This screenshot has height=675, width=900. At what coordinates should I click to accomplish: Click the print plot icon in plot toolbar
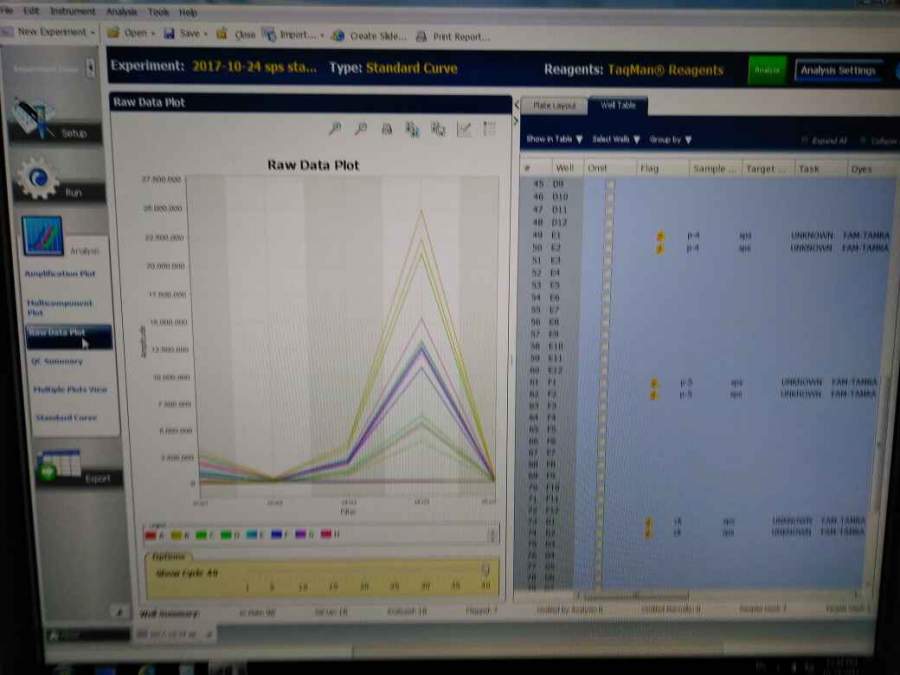point(387,130)
